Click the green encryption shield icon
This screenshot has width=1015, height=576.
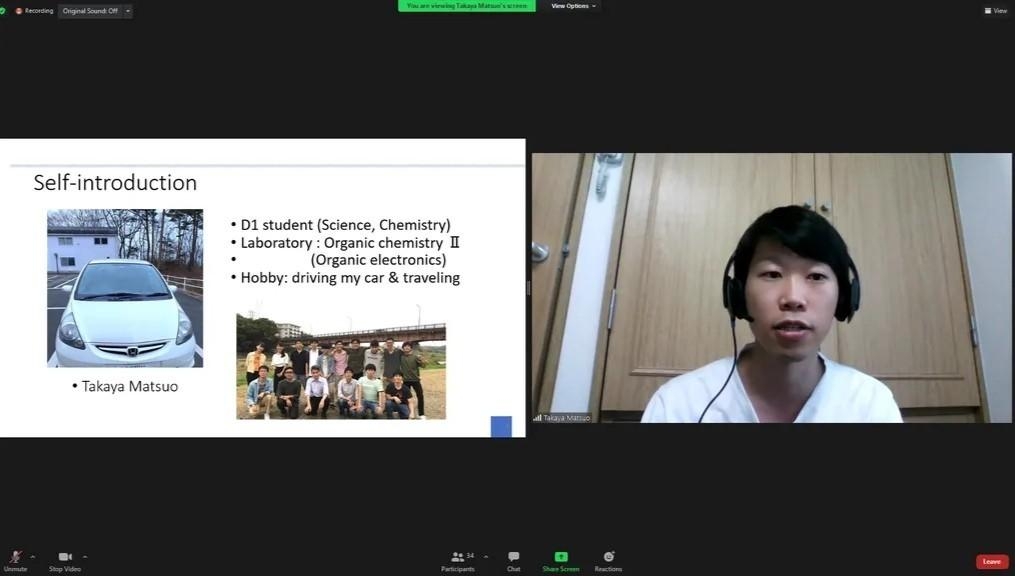click(x=4, y=10)
